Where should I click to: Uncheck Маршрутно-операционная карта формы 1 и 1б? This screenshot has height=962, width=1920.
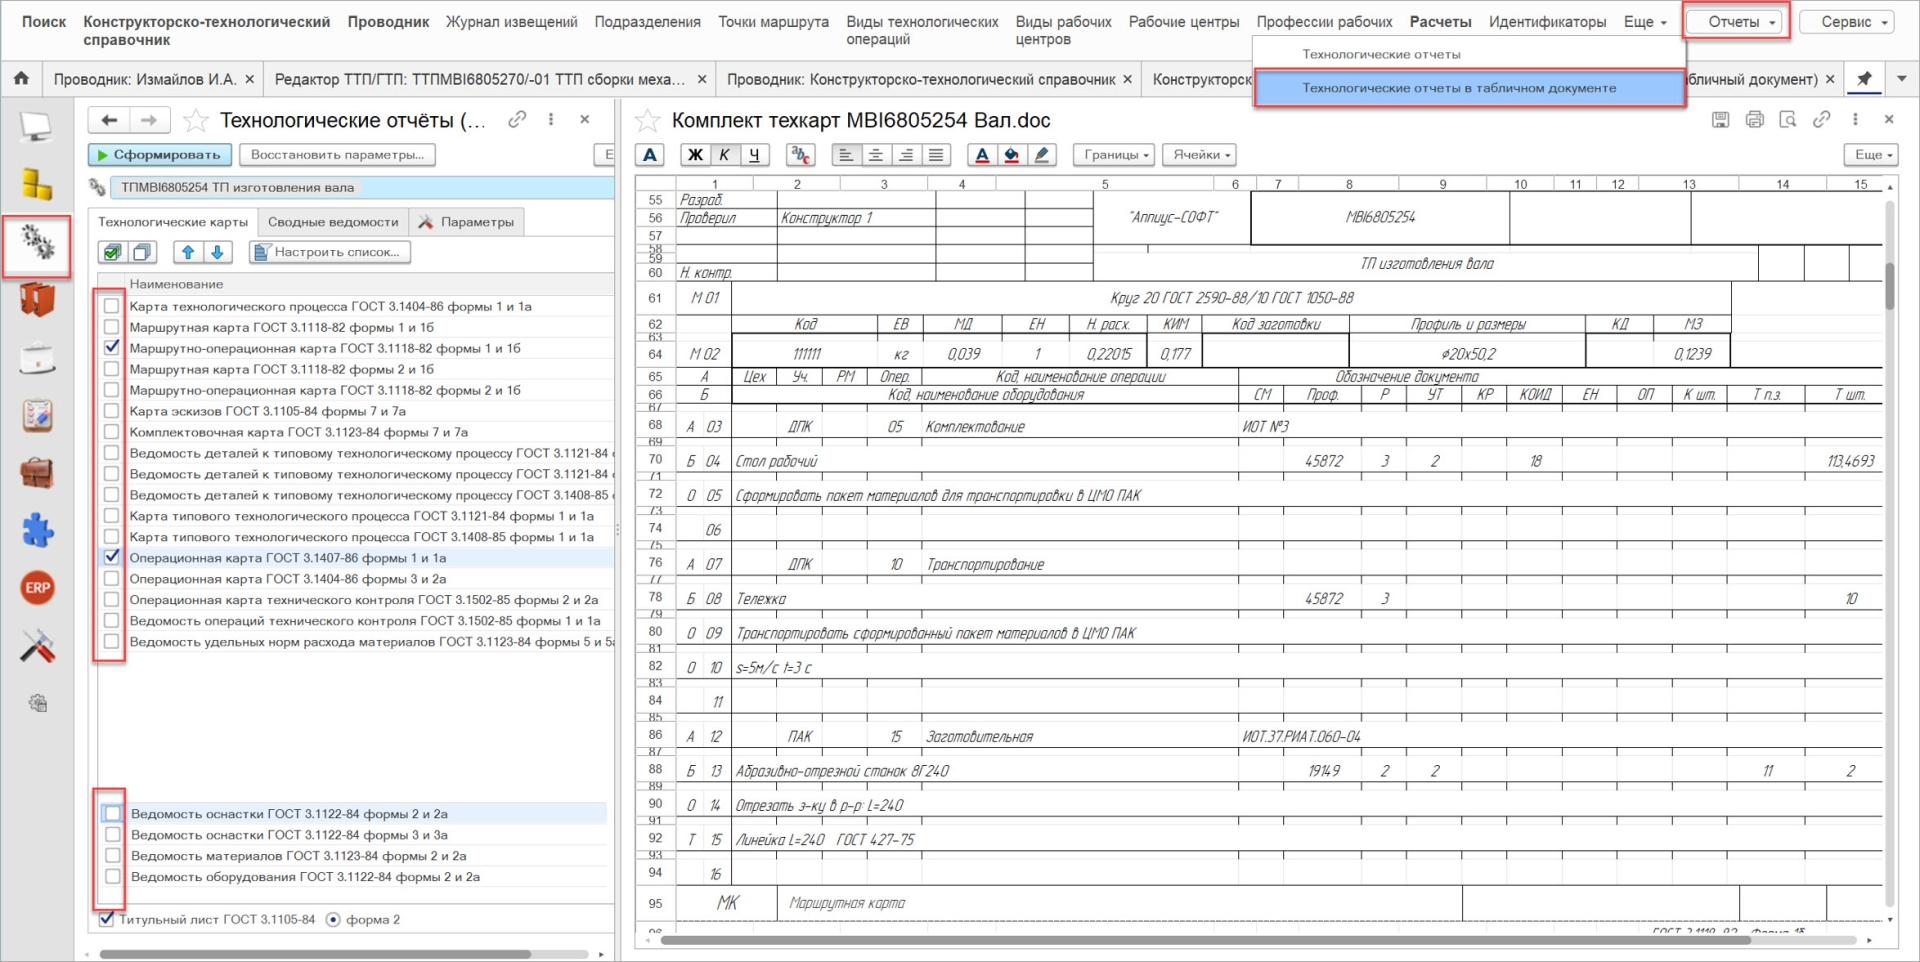click(x=111, y=348)
